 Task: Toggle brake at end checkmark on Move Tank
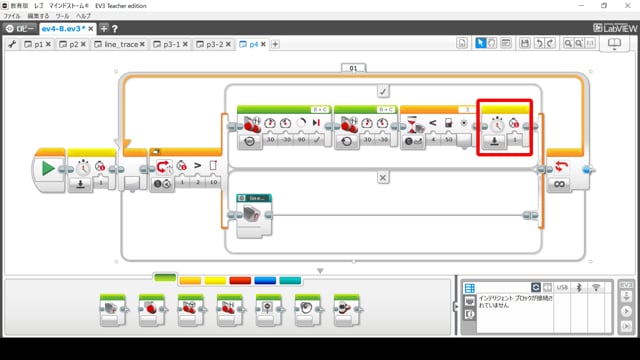pyautogui.click(x=317, y=140)
